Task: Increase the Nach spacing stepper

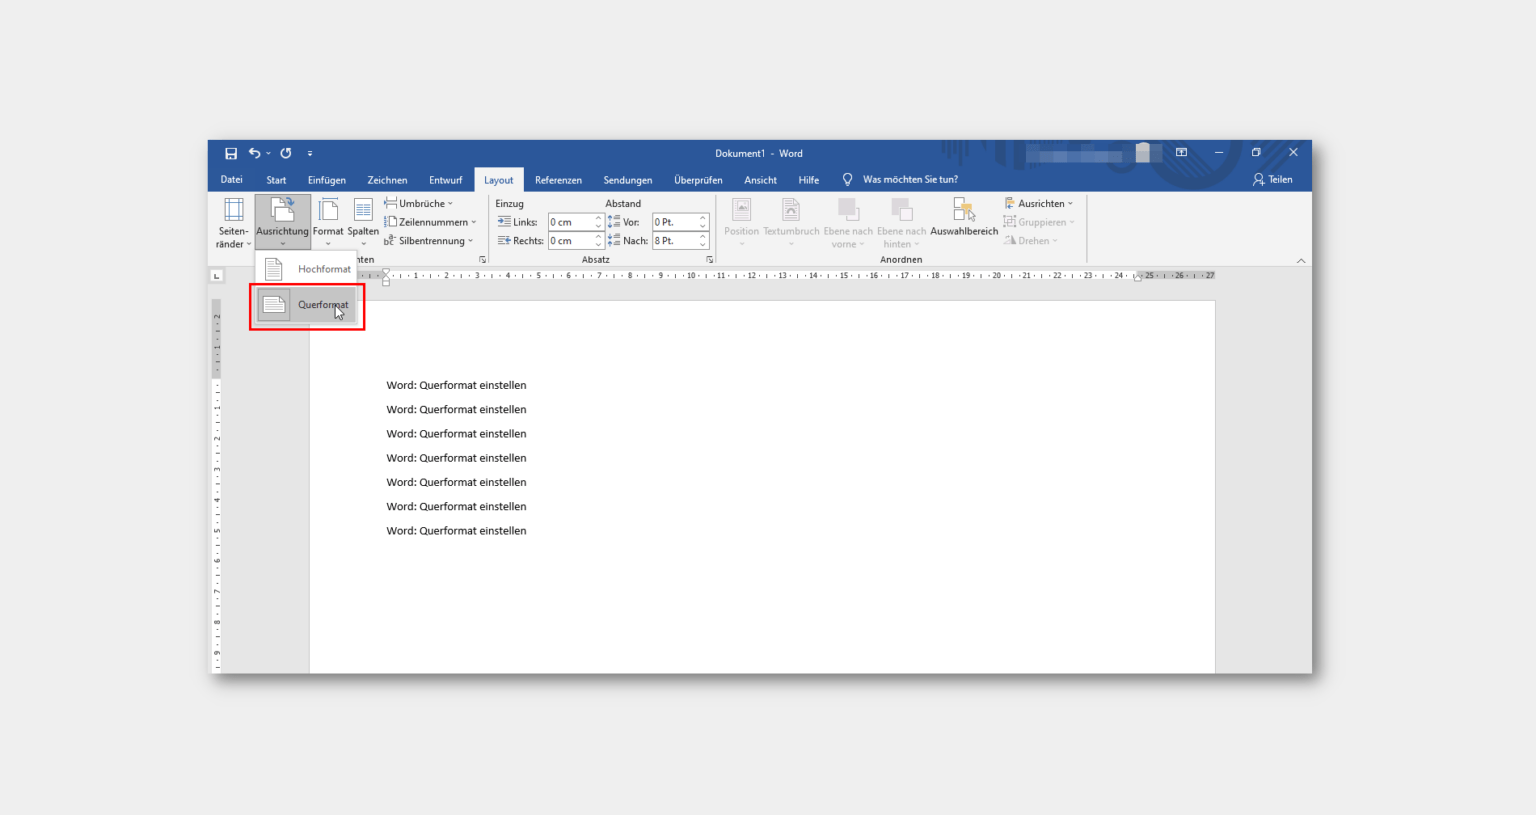Action: (702, 236)
